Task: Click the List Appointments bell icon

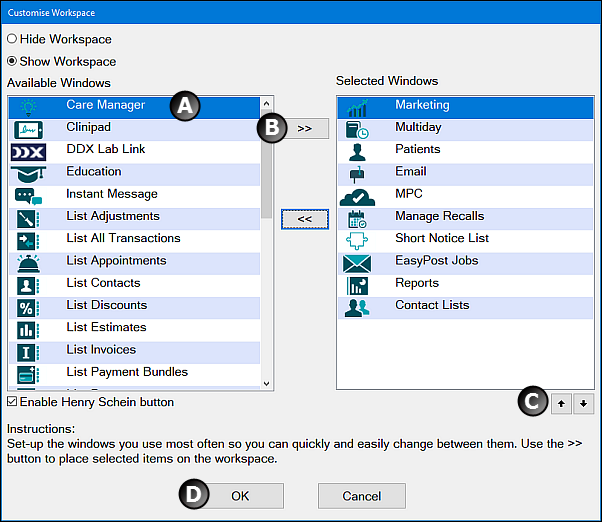Action: tap(28, 264)
